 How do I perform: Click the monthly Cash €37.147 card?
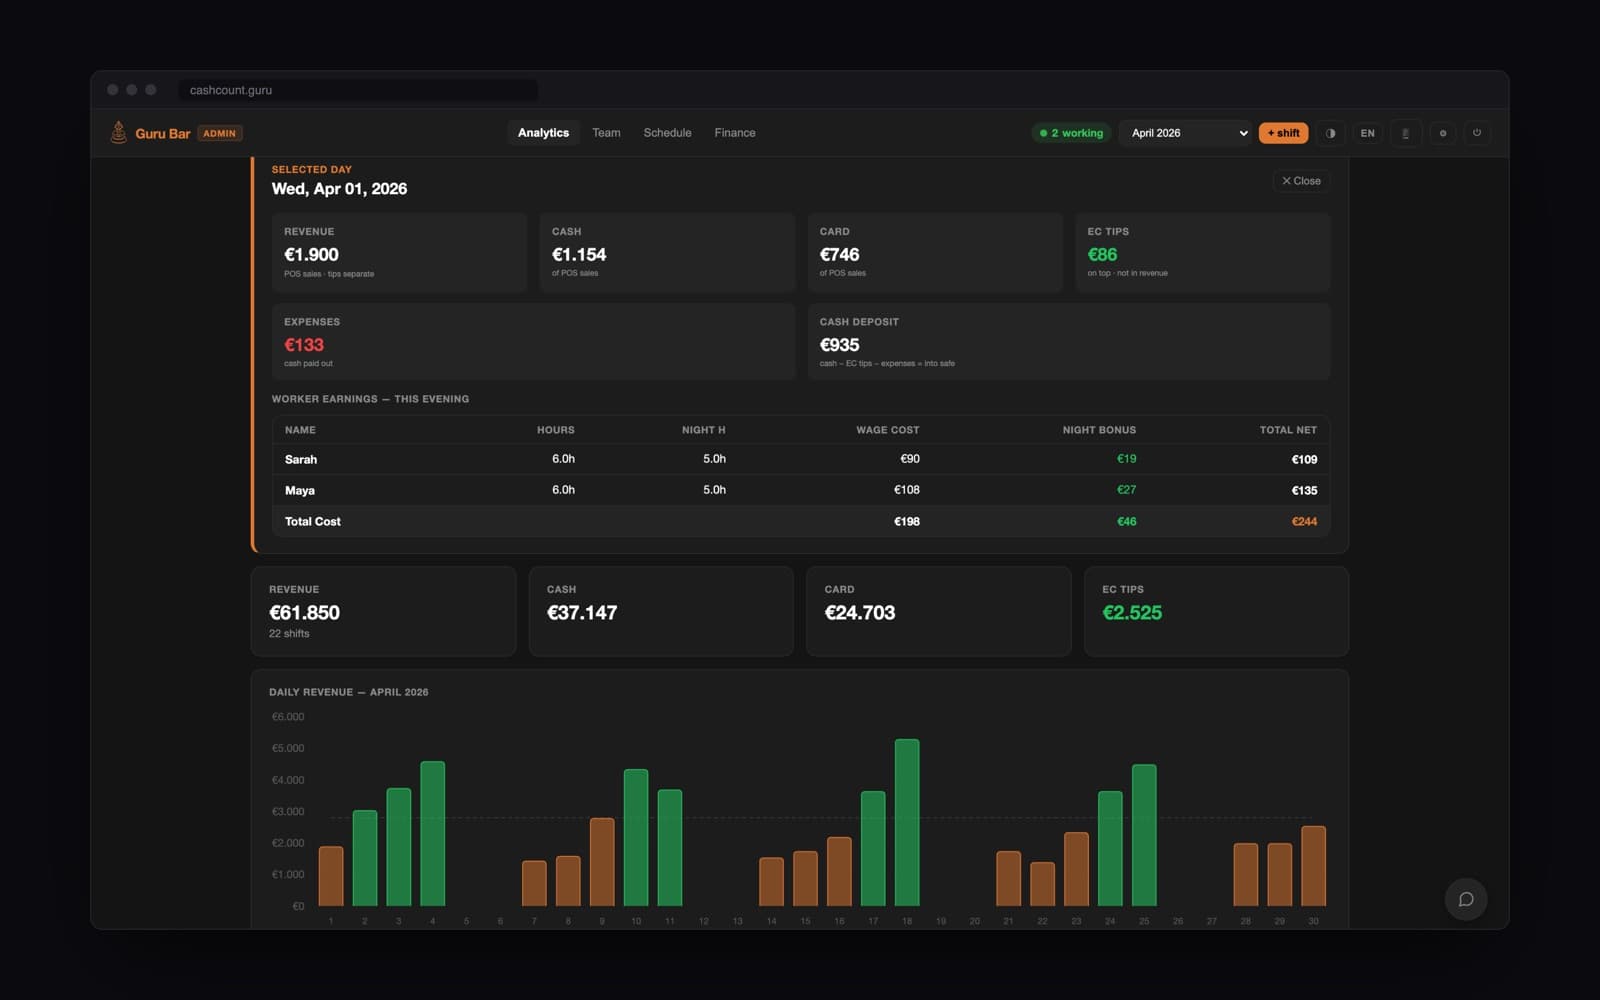pos(661,611)
